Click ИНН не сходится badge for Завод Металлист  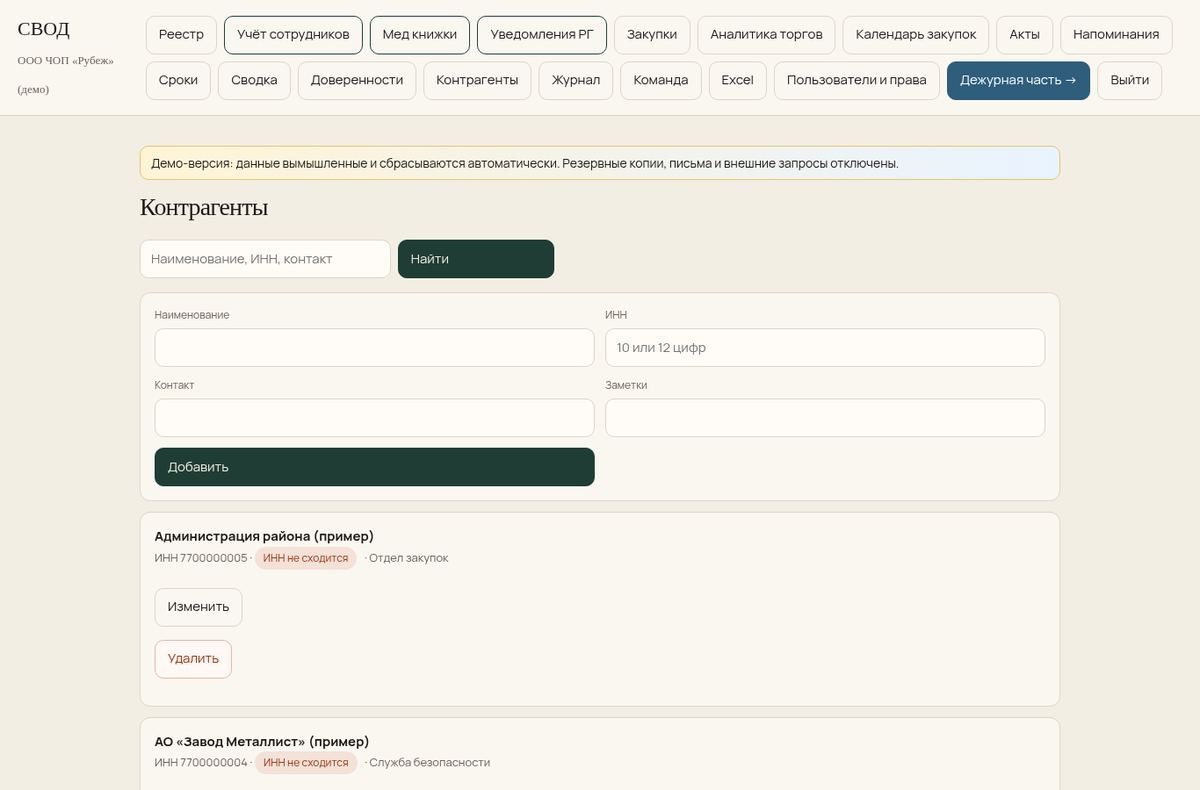(x=305, y=763)
